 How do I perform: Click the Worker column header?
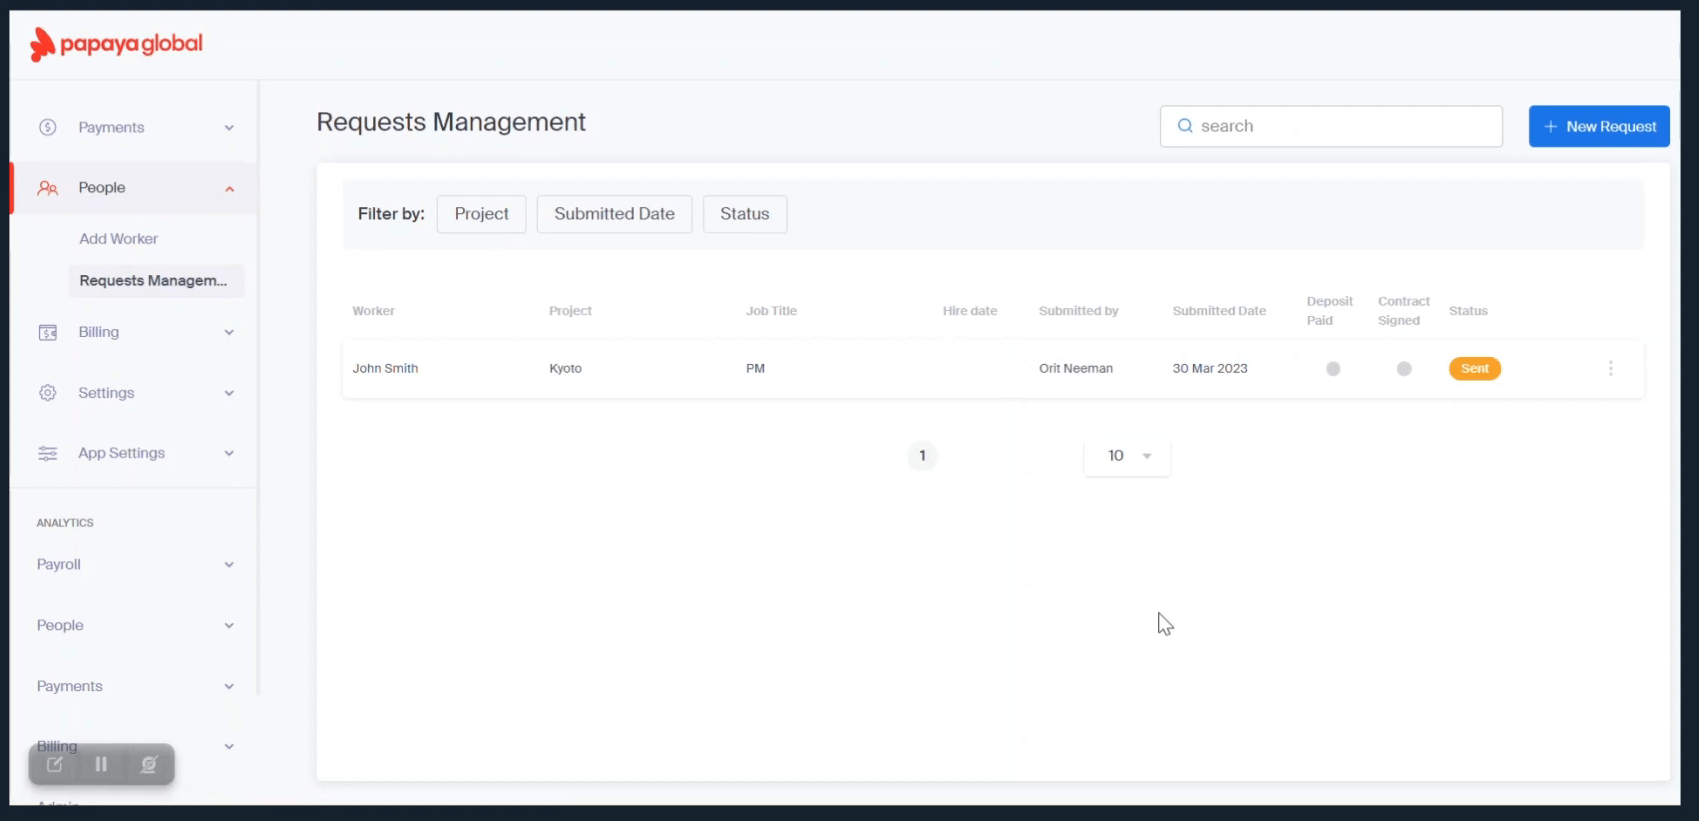coord(373,311)
